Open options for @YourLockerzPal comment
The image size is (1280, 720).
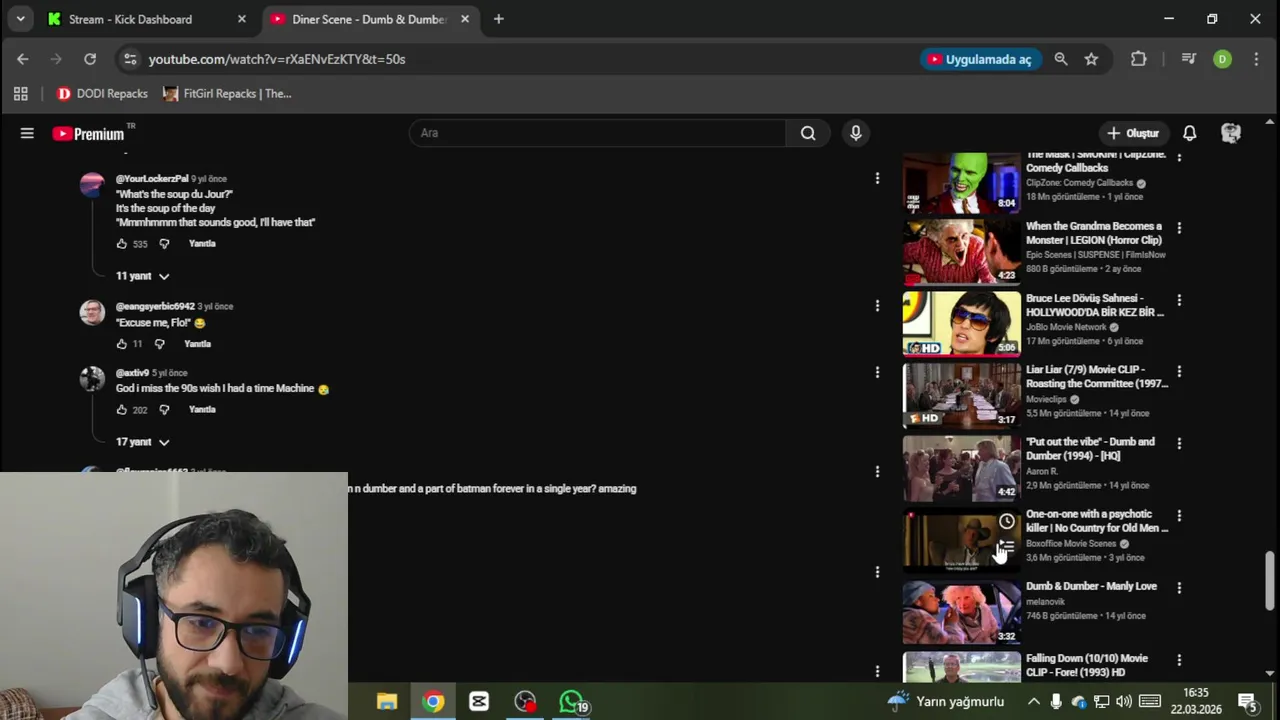click(877, 178)
